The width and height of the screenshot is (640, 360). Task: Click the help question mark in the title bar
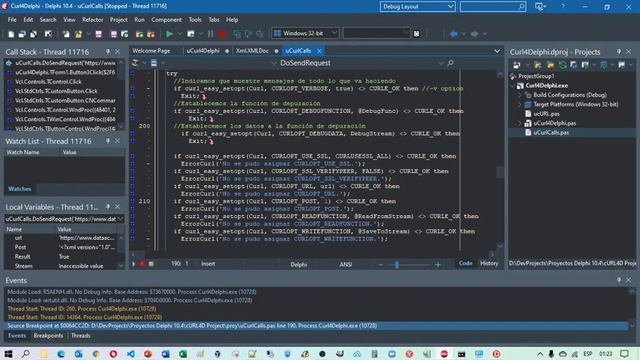[x=563, y=7]
